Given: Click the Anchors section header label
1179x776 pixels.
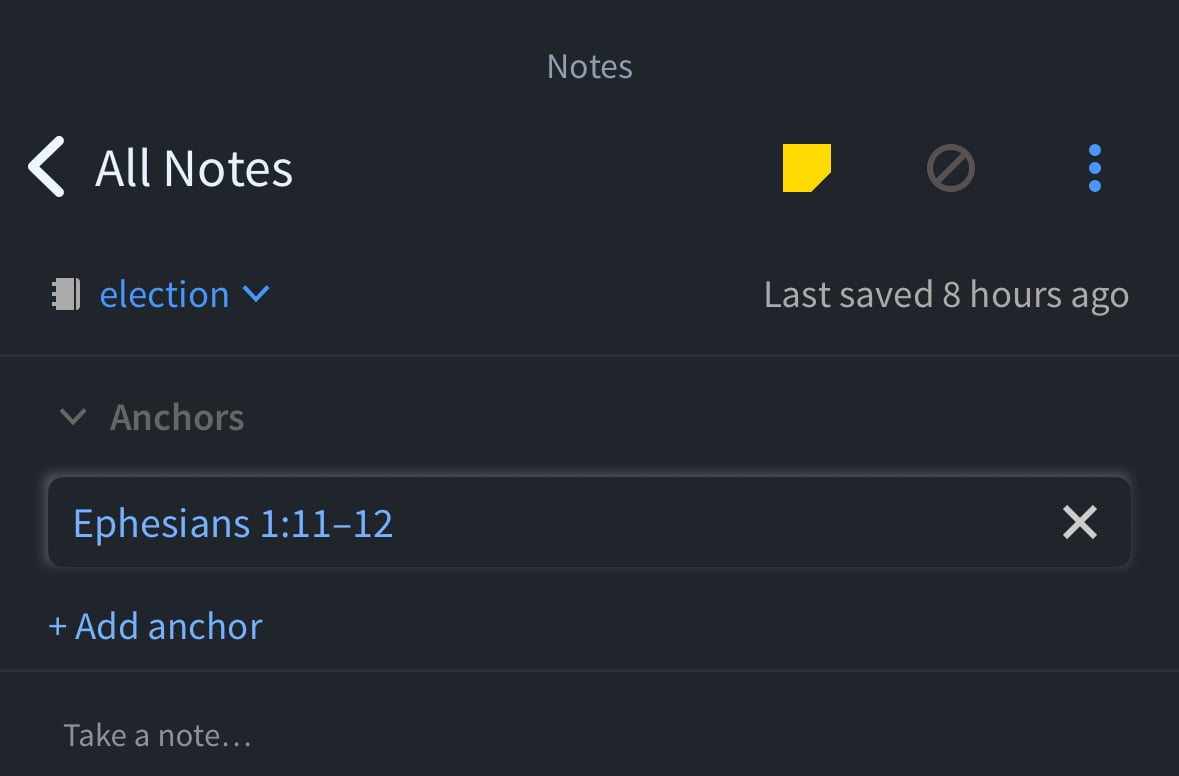Looking at the screenshot, I should [x=177, y=417].
